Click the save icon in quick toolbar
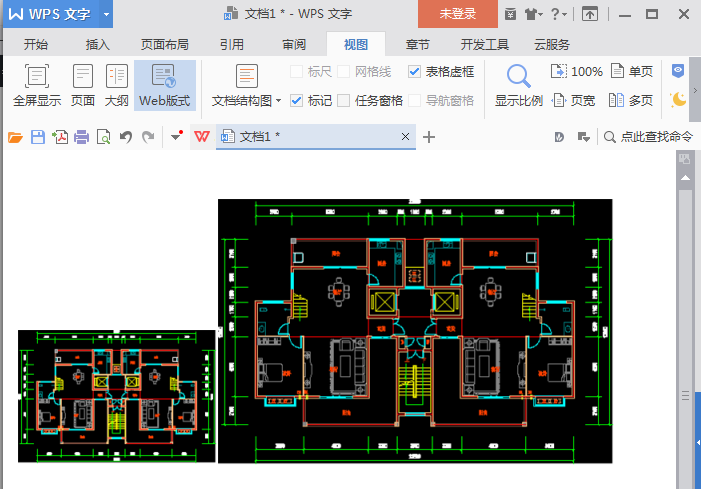701x489 pixels. point(38,137)
